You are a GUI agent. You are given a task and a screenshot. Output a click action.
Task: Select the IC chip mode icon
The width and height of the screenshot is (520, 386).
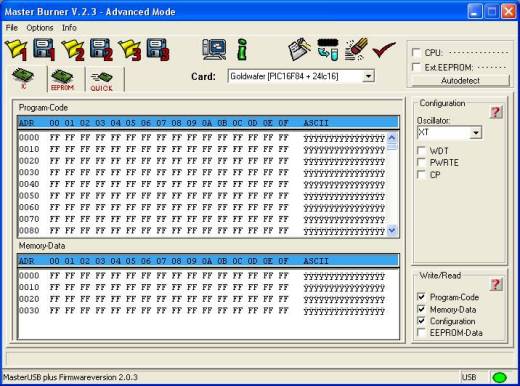tap(23, 79)
